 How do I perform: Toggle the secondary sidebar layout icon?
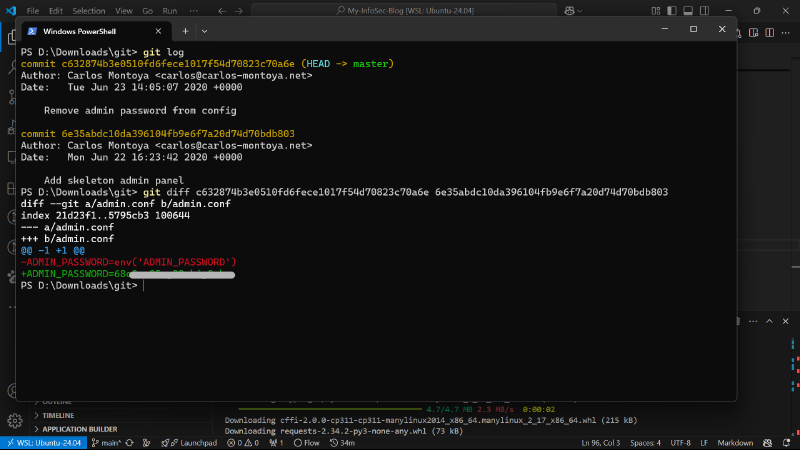[705, 11]
